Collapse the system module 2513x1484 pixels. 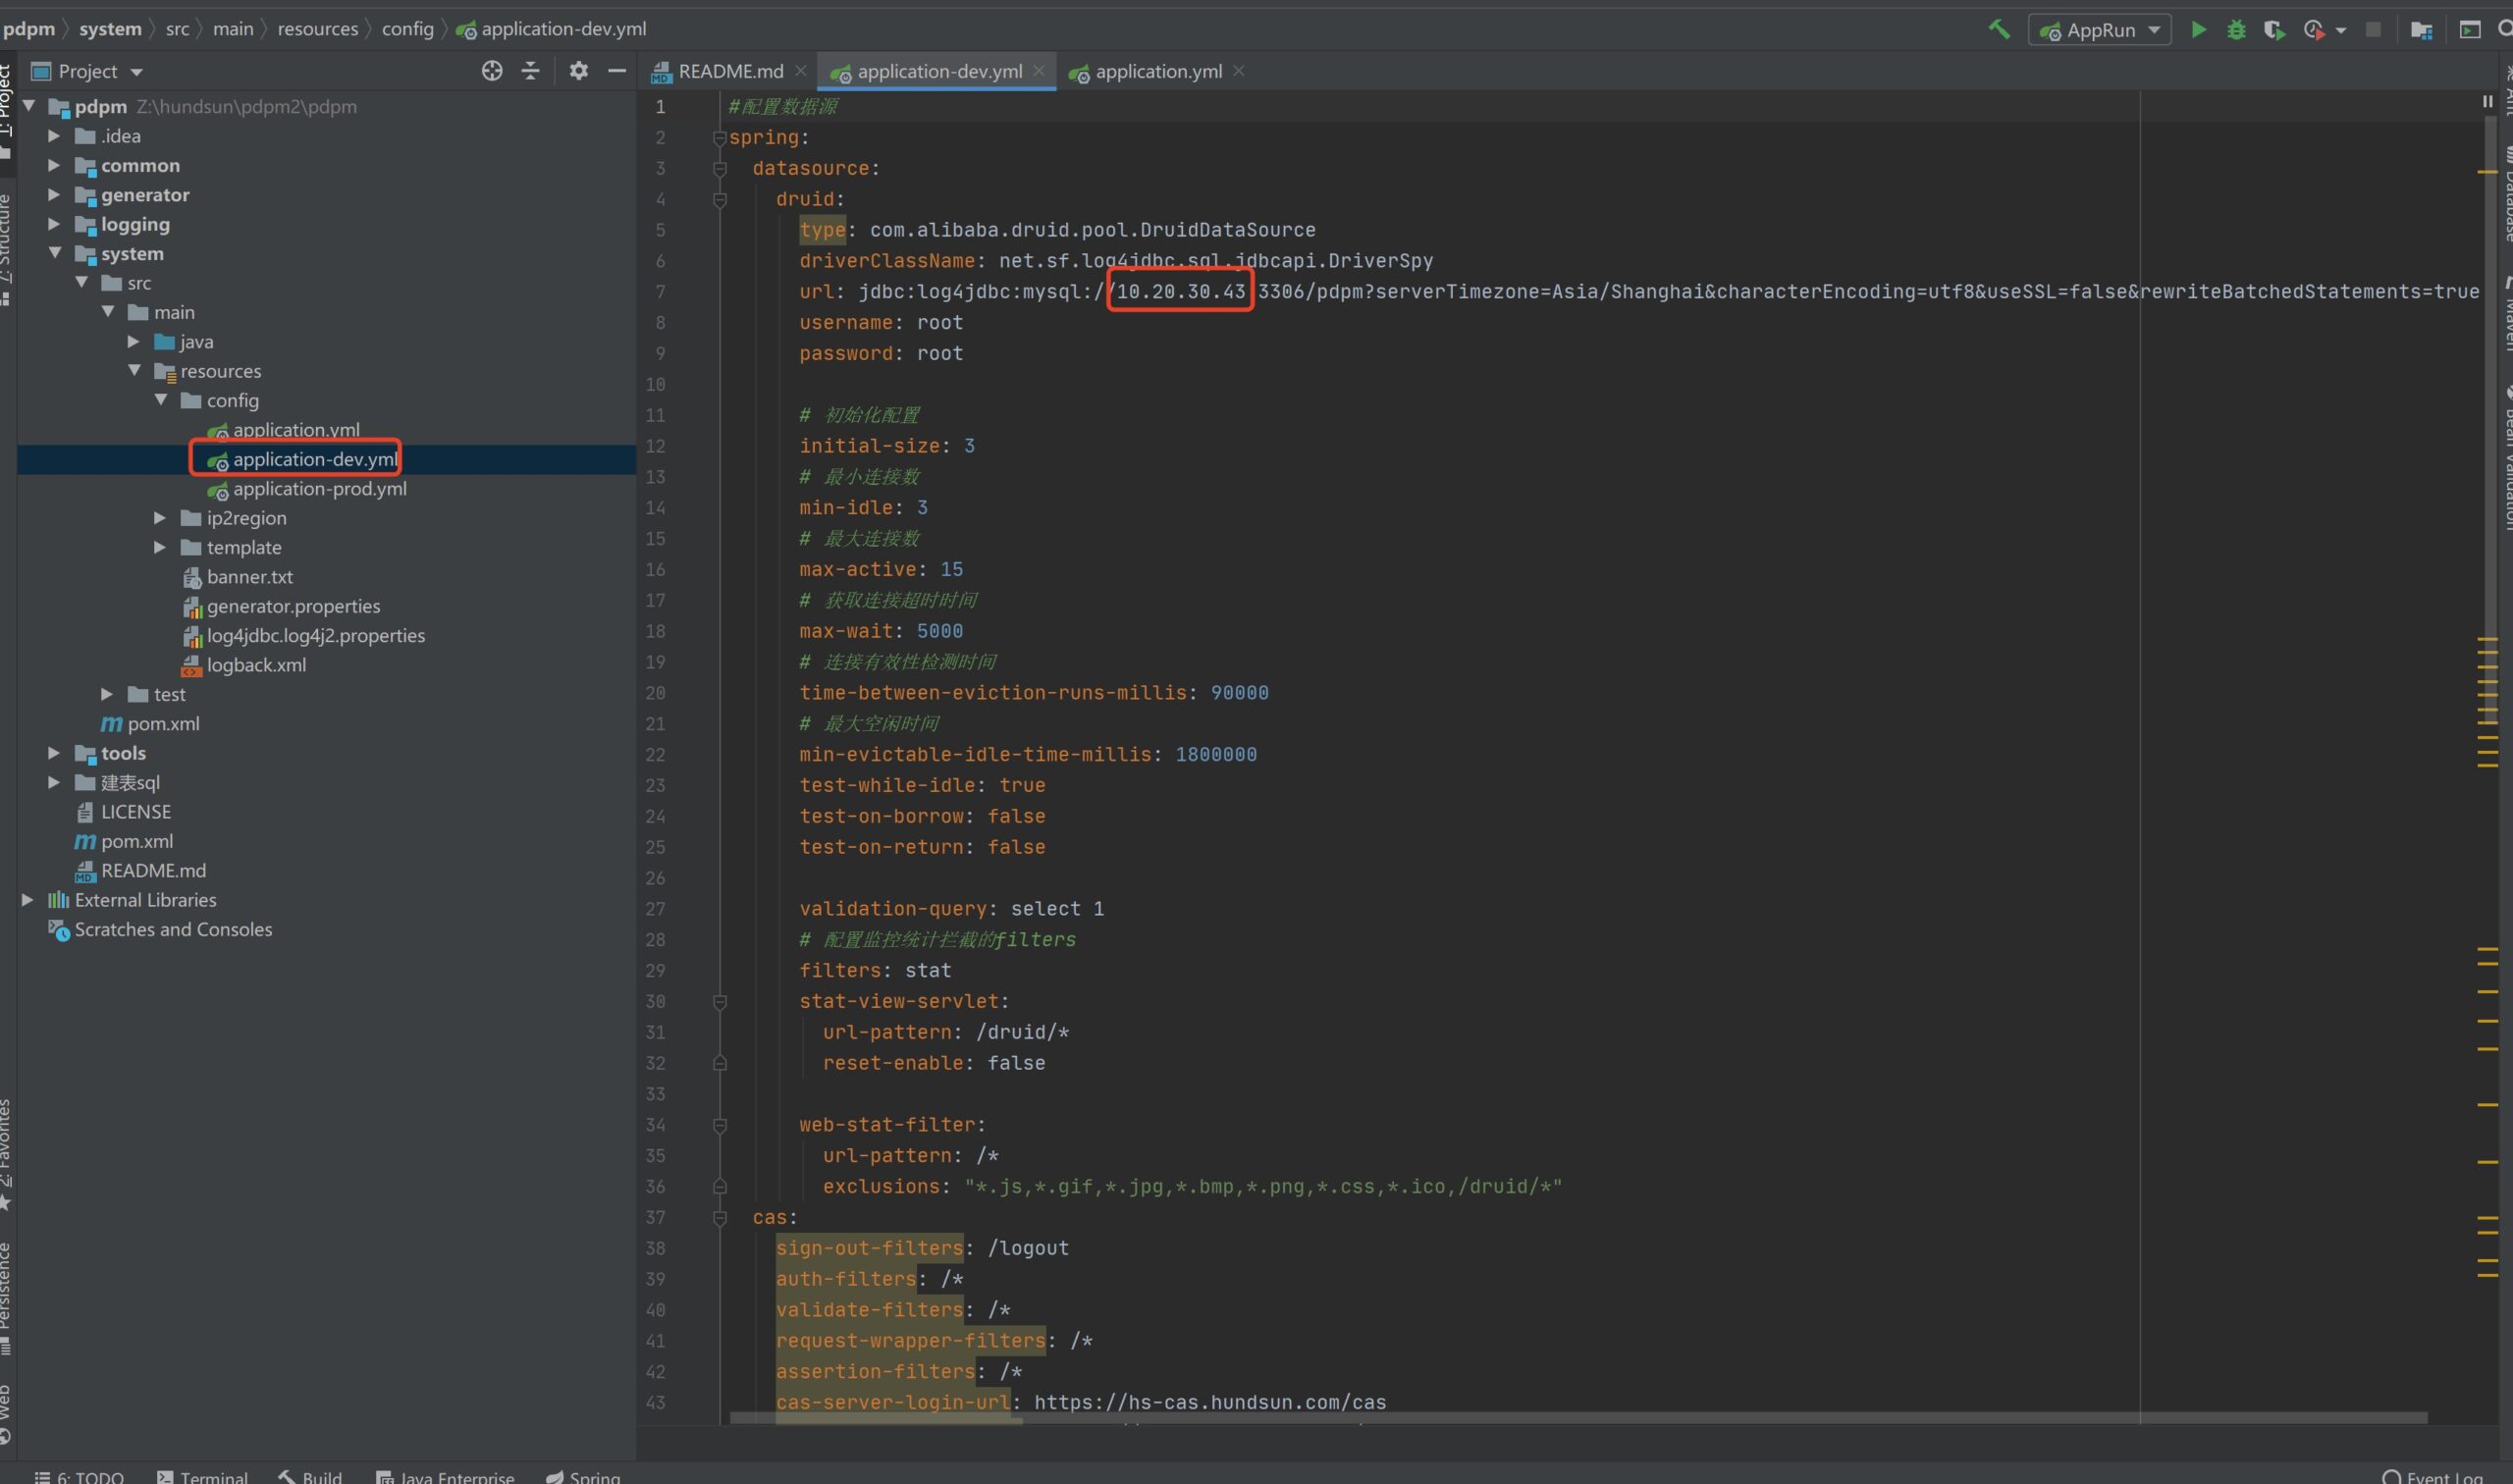pos(55,253)
